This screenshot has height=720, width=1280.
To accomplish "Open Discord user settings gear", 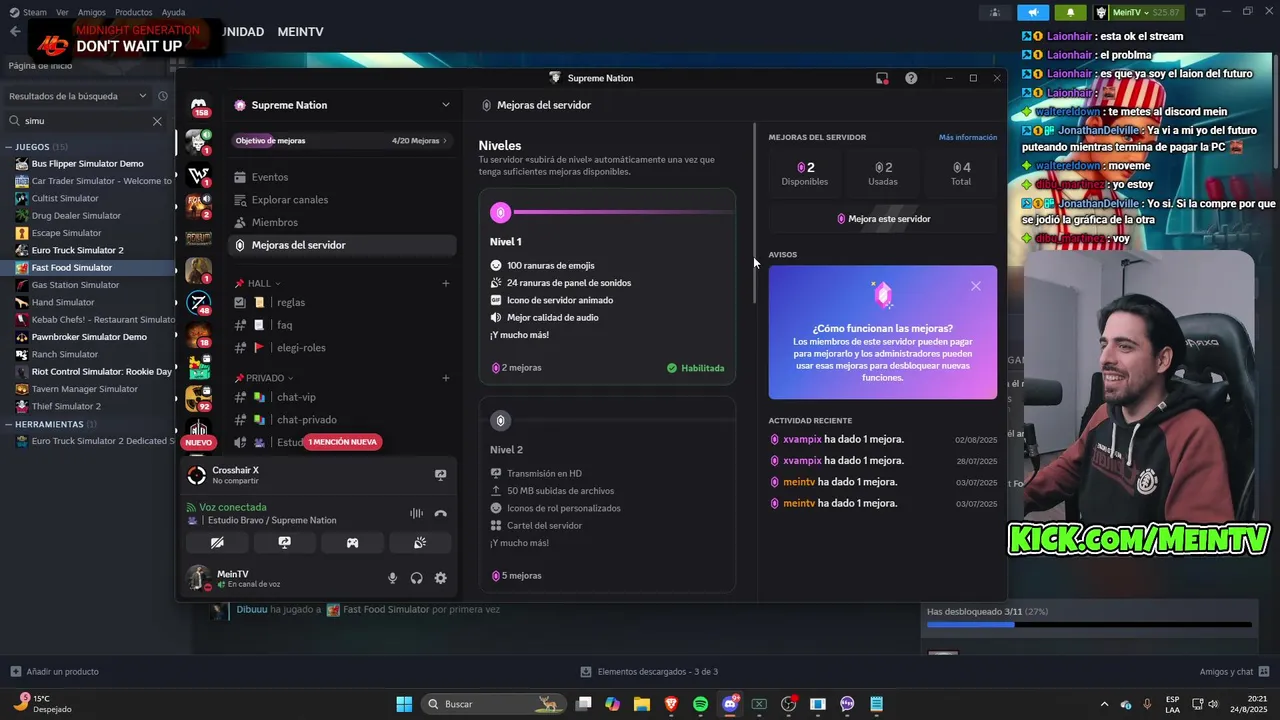I will pos(440,578).
